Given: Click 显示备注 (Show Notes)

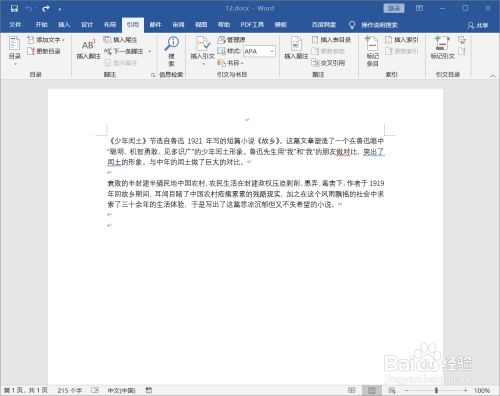Looking at the screenshot, I should (x=121, y=63).
